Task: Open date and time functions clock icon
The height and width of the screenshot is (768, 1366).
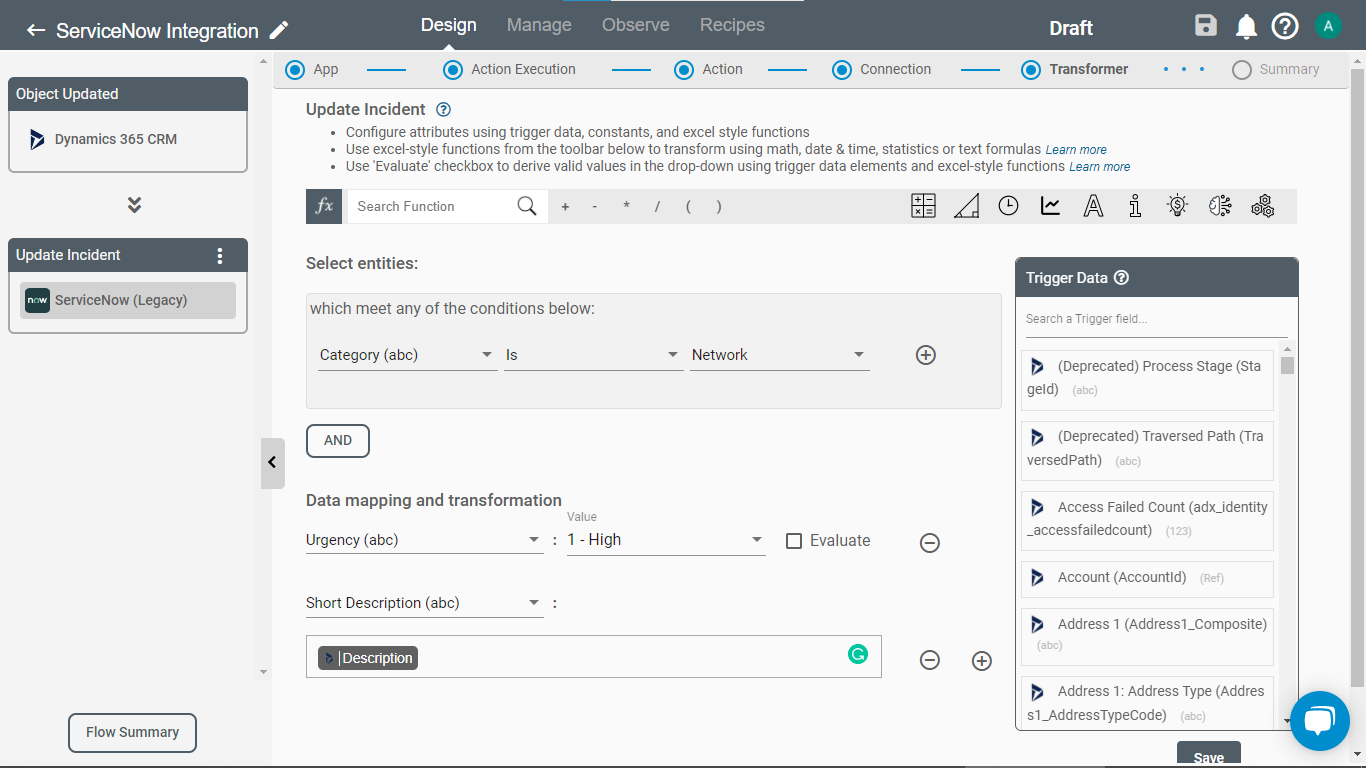Action: coord(1008,206)
